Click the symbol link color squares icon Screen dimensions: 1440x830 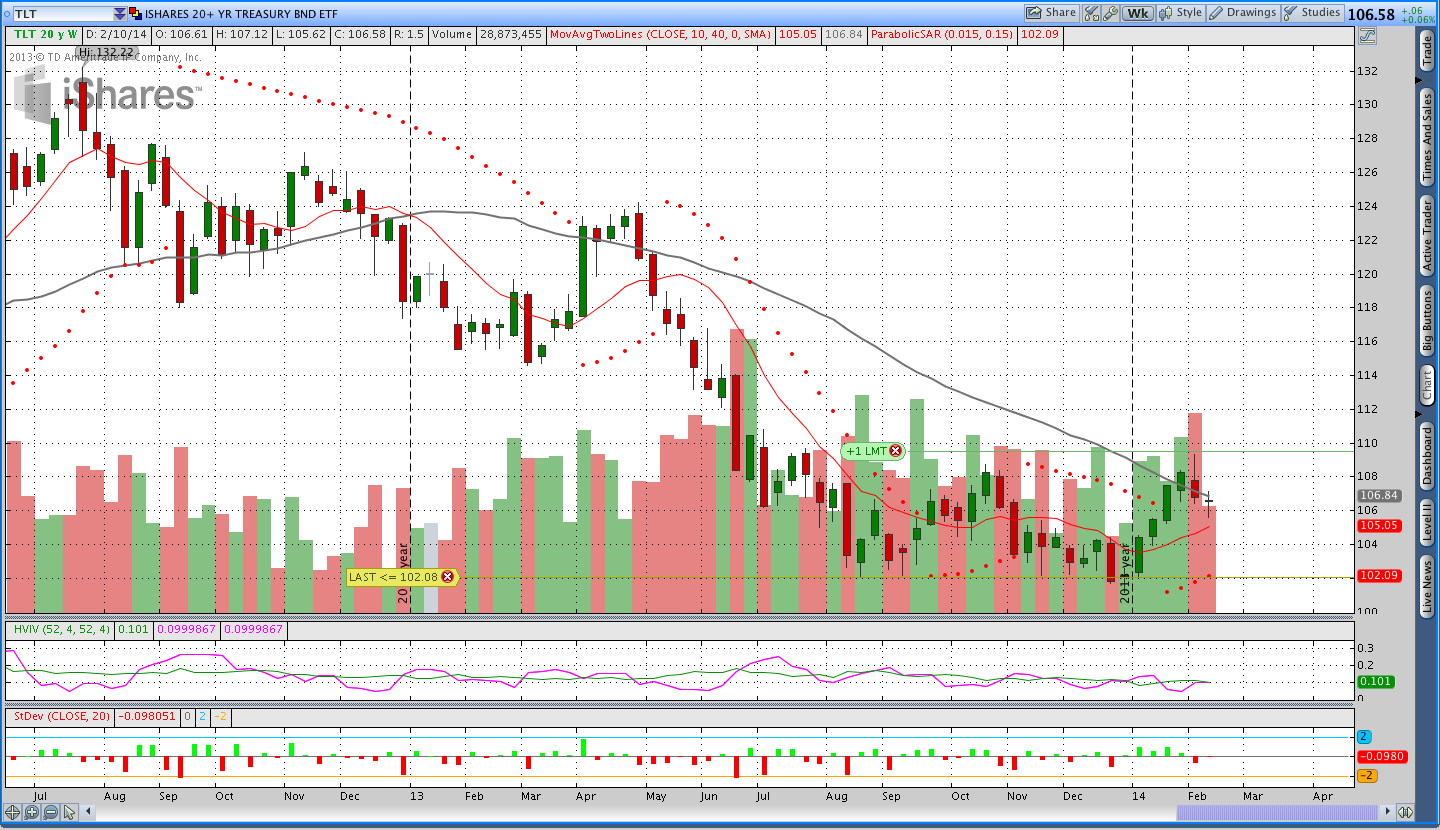tap(136, 14)
